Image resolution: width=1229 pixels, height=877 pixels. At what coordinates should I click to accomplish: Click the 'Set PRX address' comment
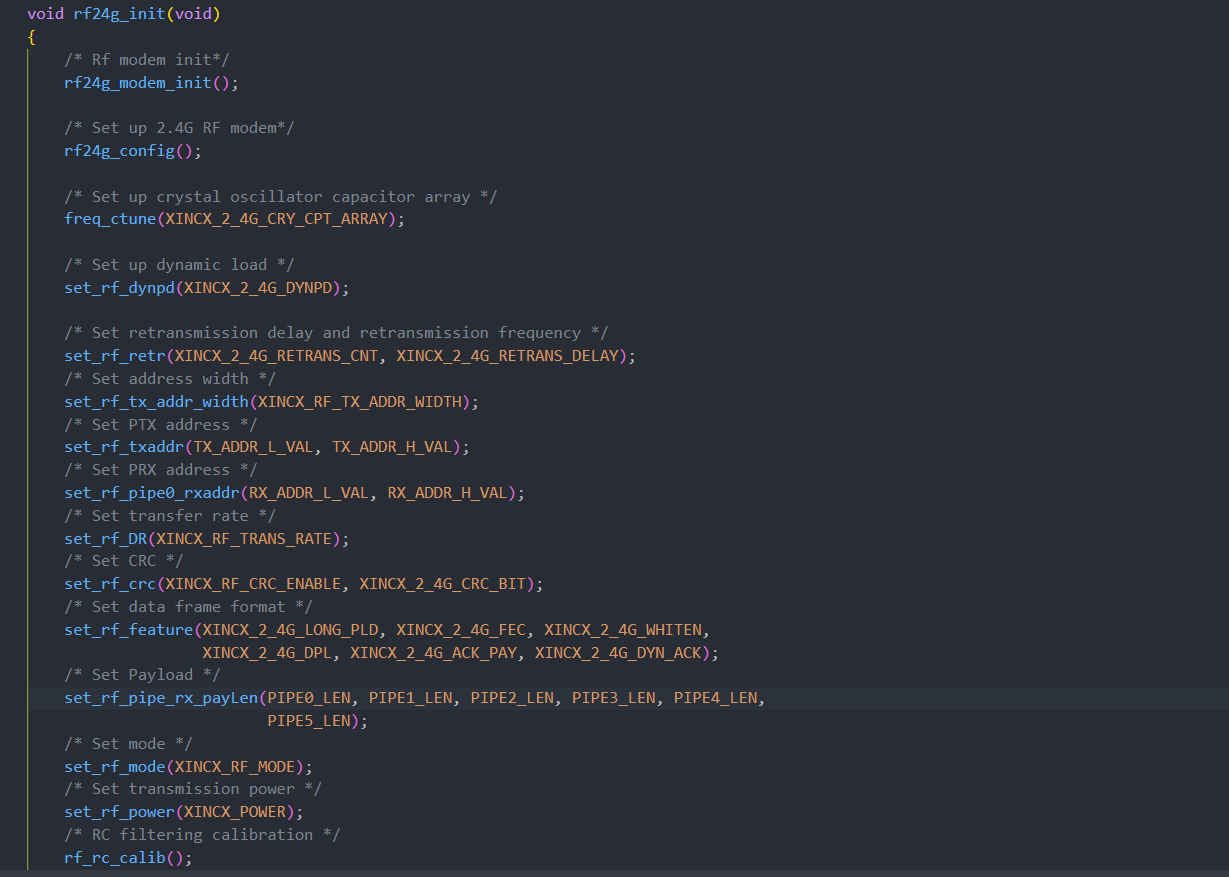161,470
